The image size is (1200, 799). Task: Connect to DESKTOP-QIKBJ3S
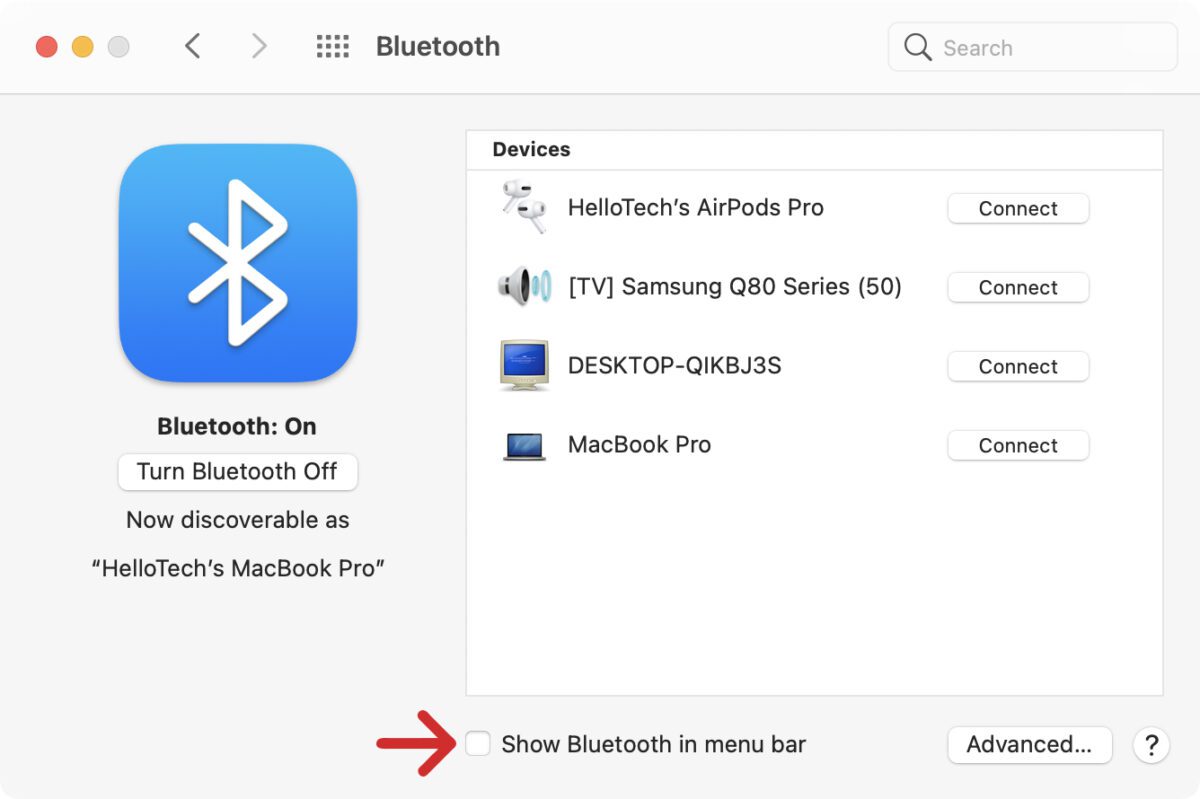pyautogui.click(x=1017, y=366)
